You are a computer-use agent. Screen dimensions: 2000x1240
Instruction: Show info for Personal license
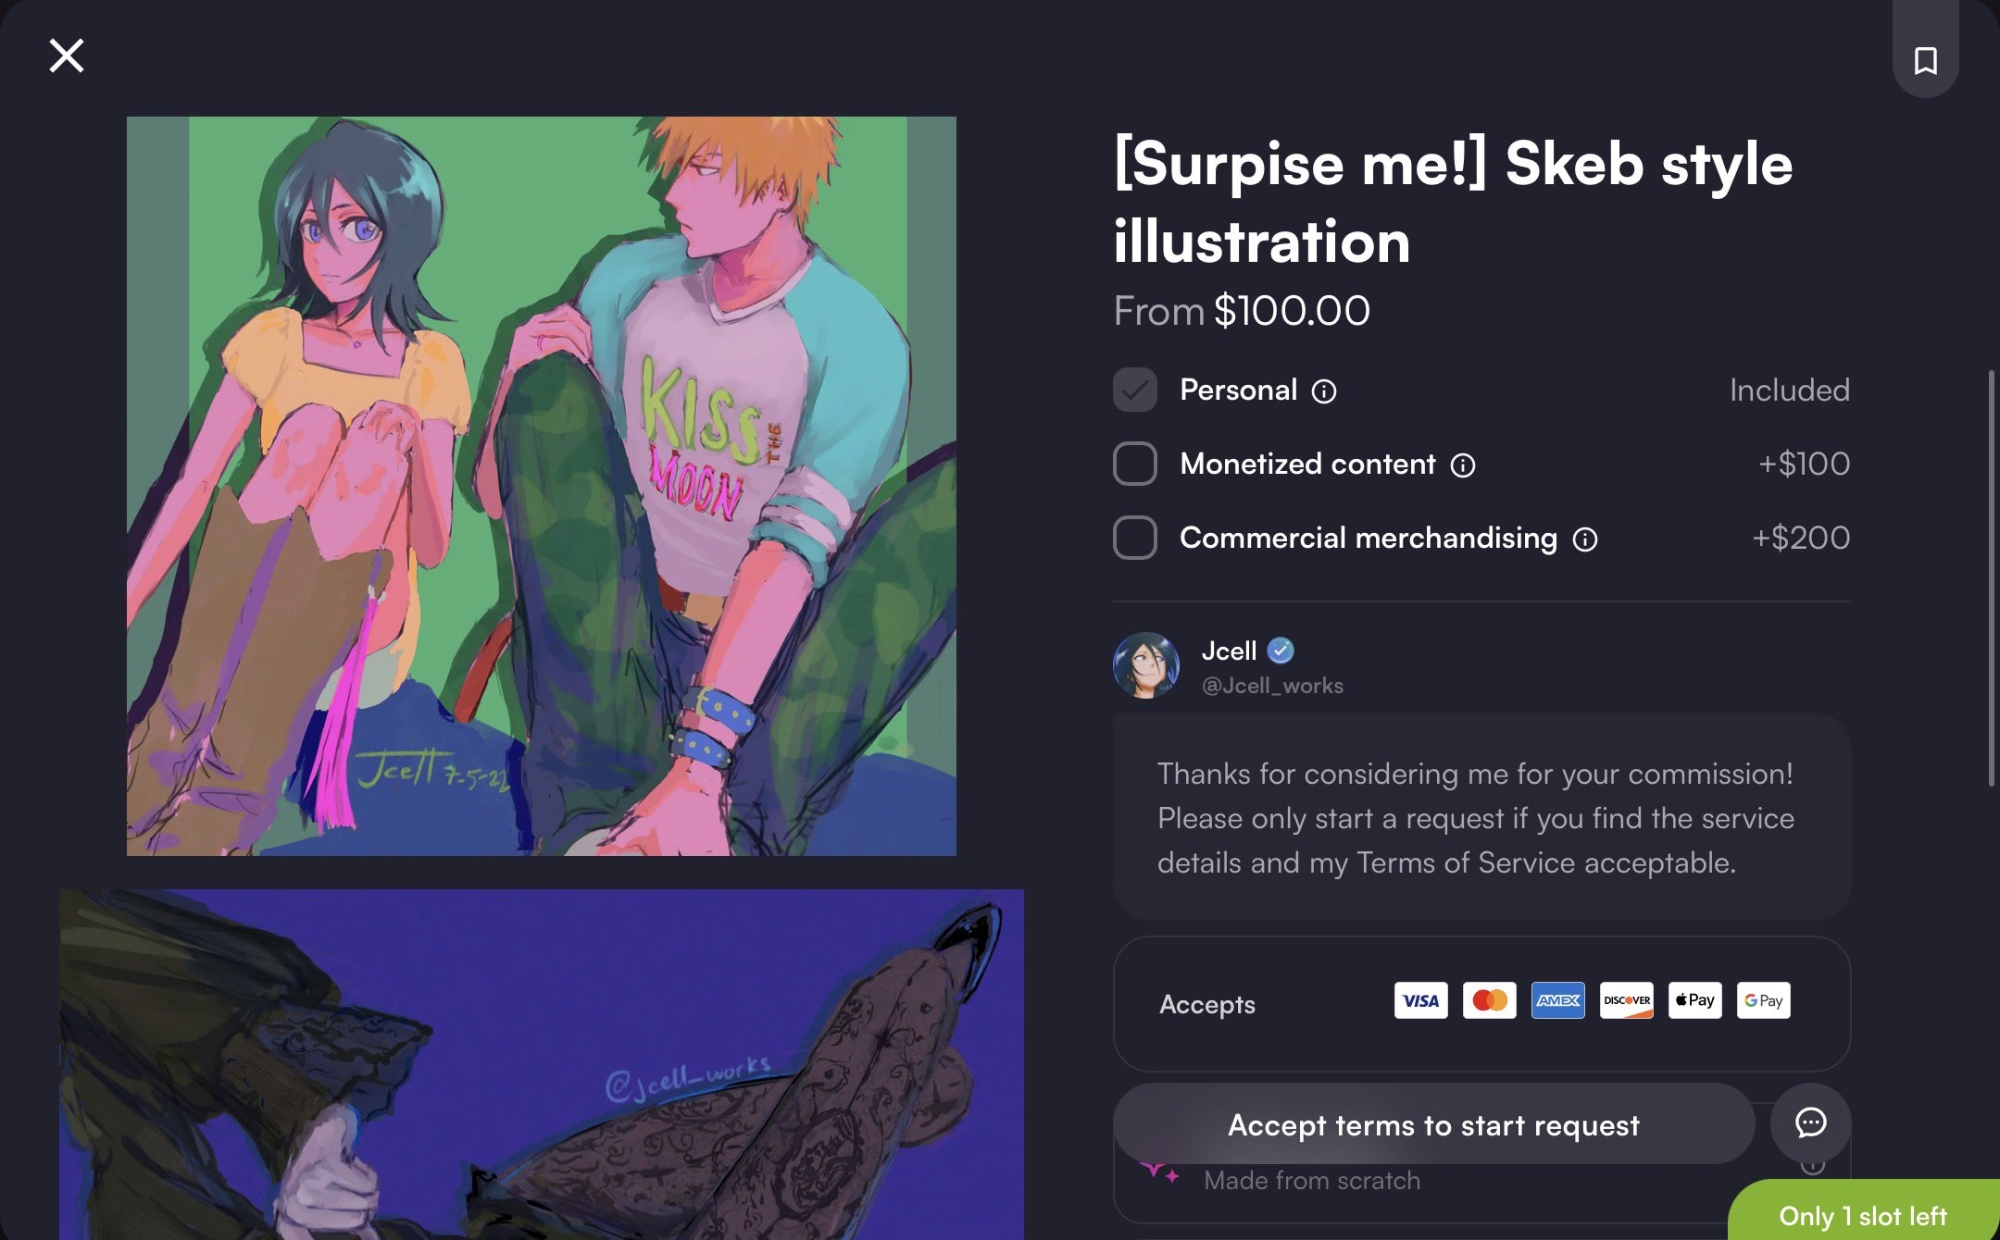(1324, 391)
